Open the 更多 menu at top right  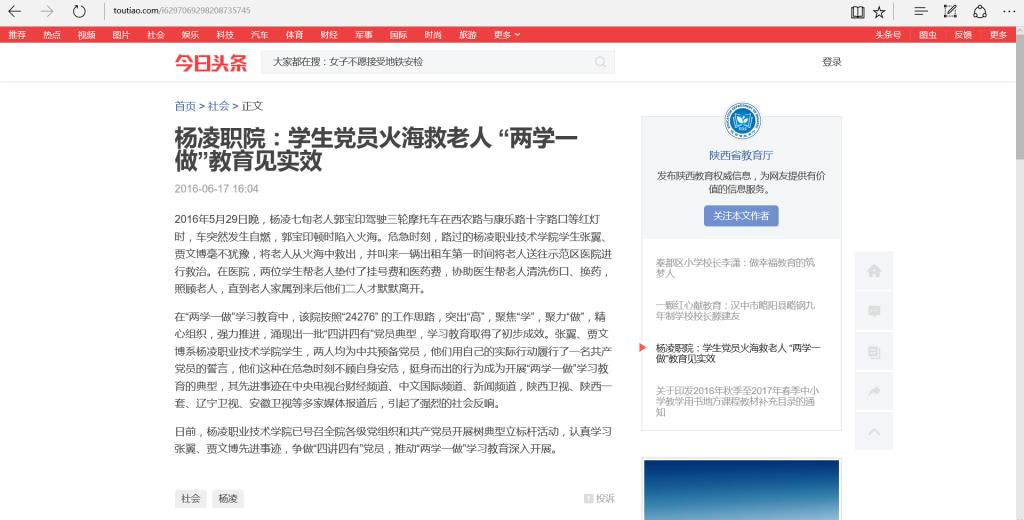[x=998, y=35]
